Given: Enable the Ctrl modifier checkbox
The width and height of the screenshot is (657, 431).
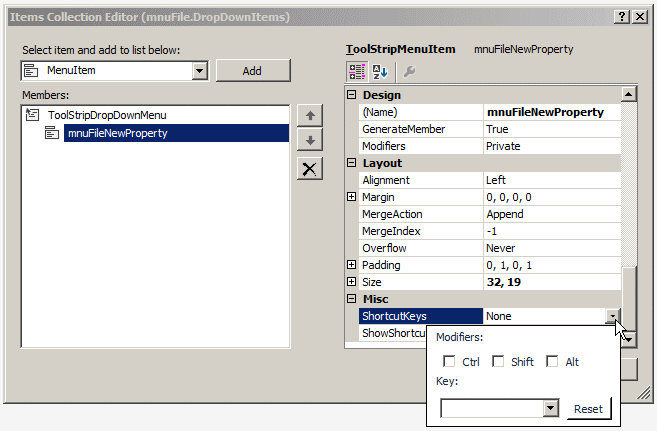Looking at the screenshot, I should (449, 361).
